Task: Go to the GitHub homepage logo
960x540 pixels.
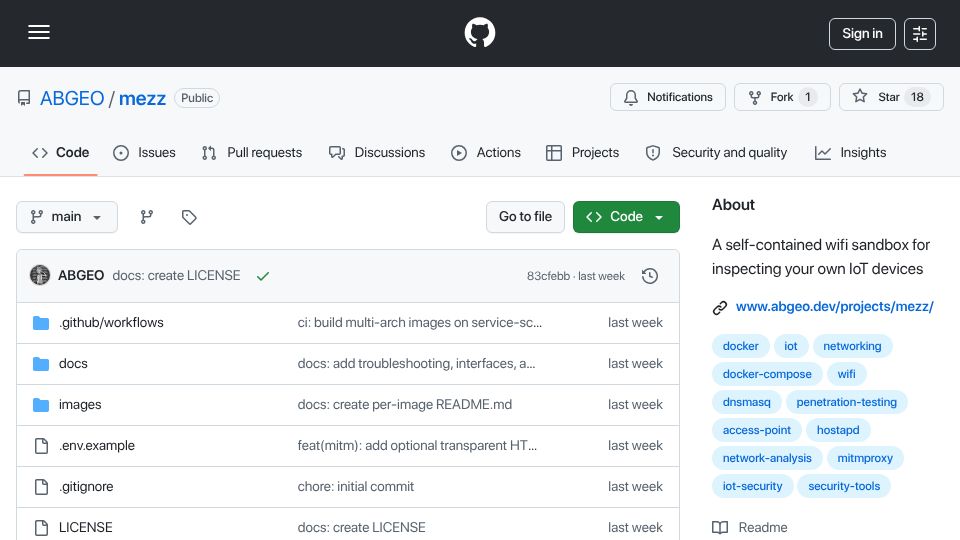Action: click(x=479, y=32)
